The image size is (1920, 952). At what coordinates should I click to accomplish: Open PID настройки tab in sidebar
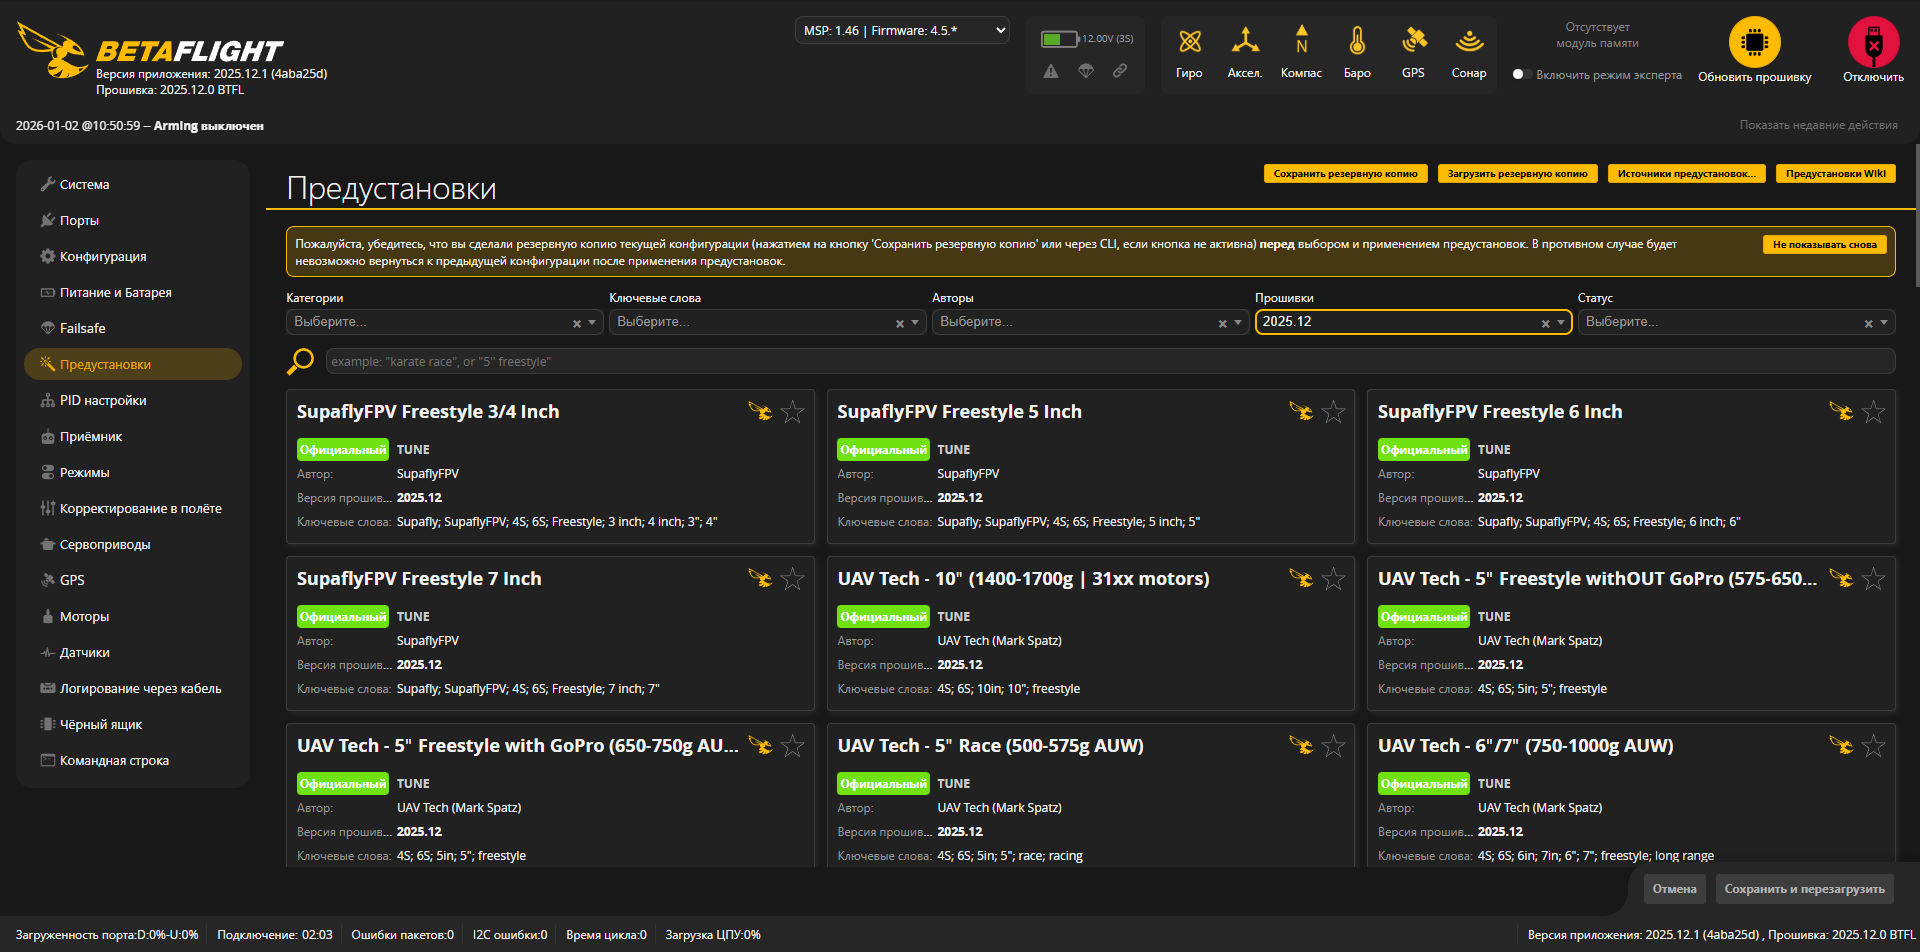point(103,401)
